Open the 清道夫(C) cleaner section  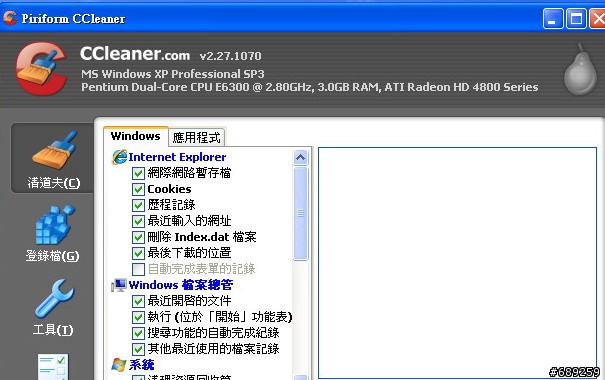[x=52, y=158]
